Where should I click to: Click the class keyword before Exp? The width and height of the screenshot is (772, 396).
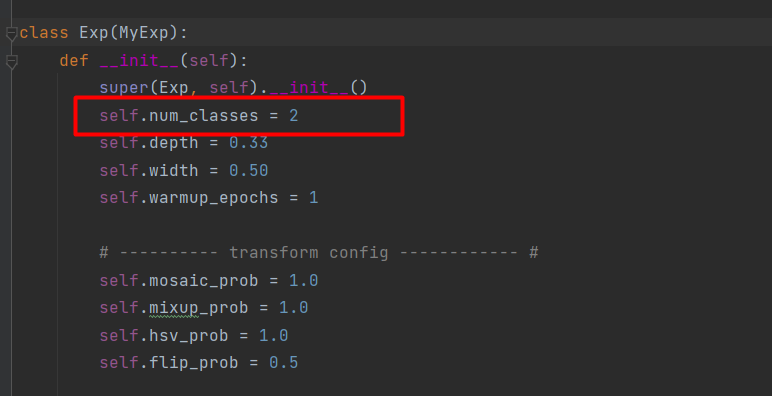(x=44, y=33)
